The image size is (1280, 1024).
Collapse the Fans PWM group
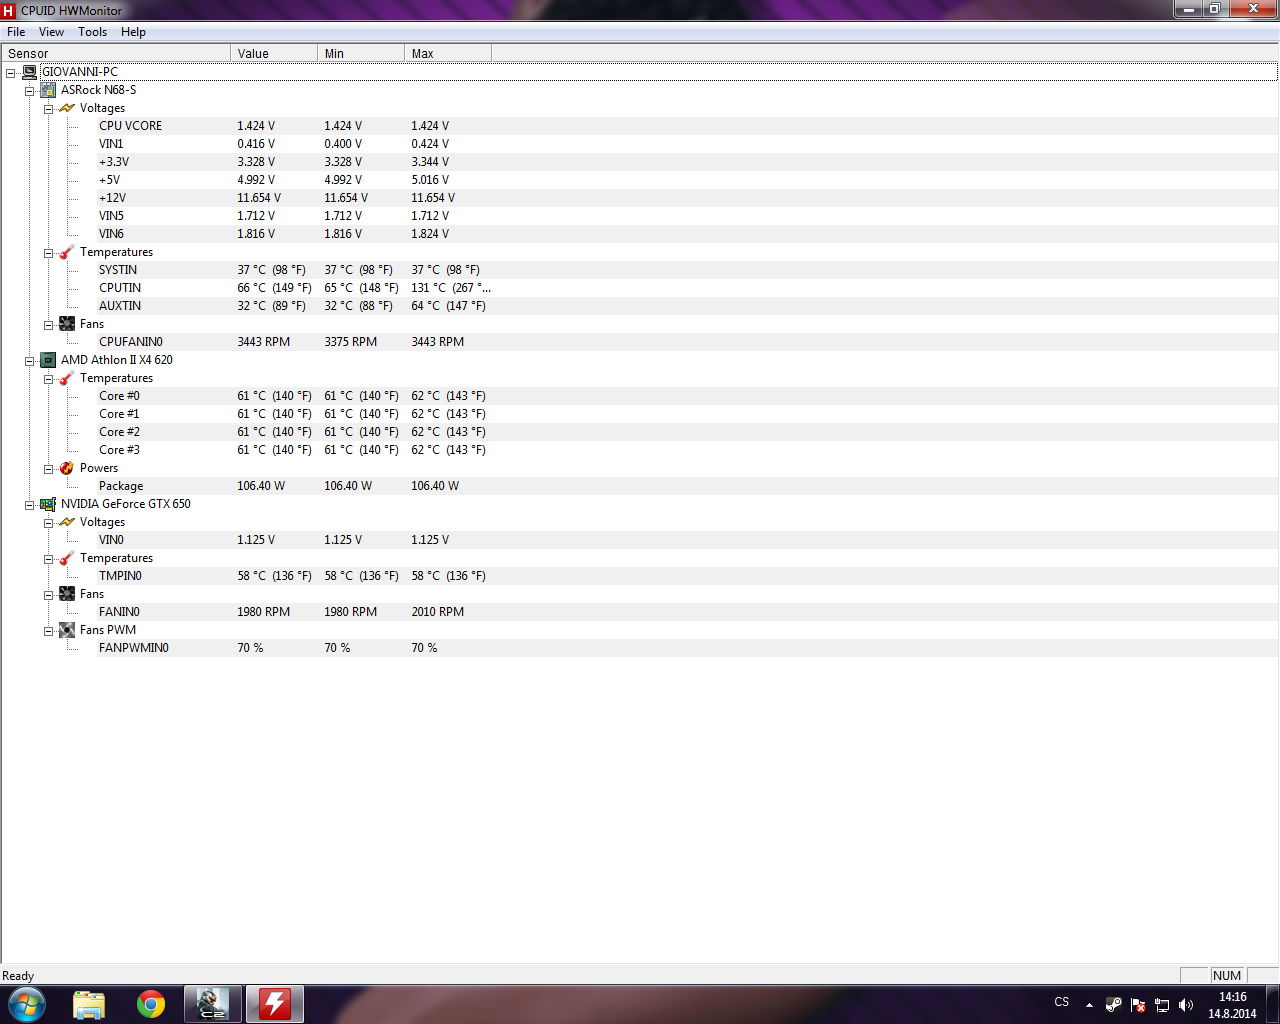[48, 631]
